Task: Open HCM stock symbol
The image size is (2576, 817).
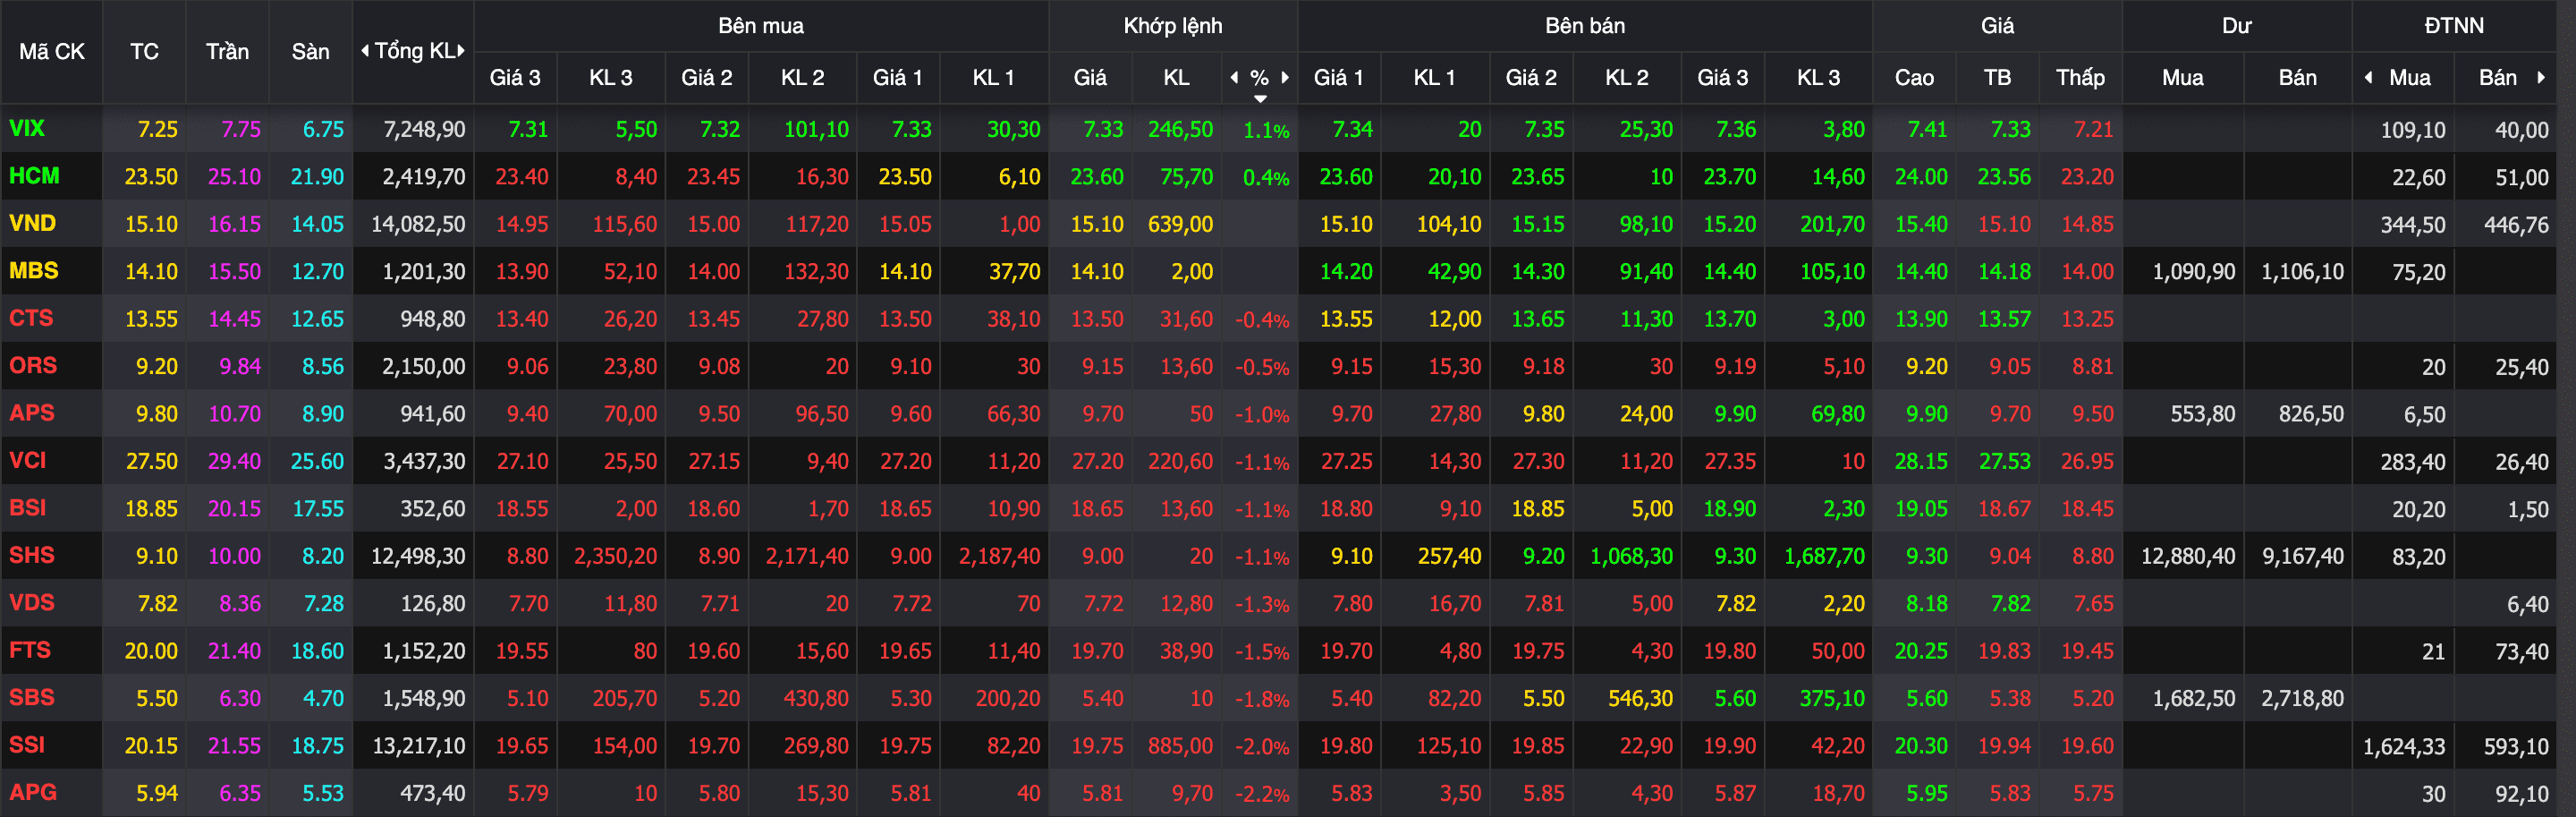Action: click(x=34, y=176)
